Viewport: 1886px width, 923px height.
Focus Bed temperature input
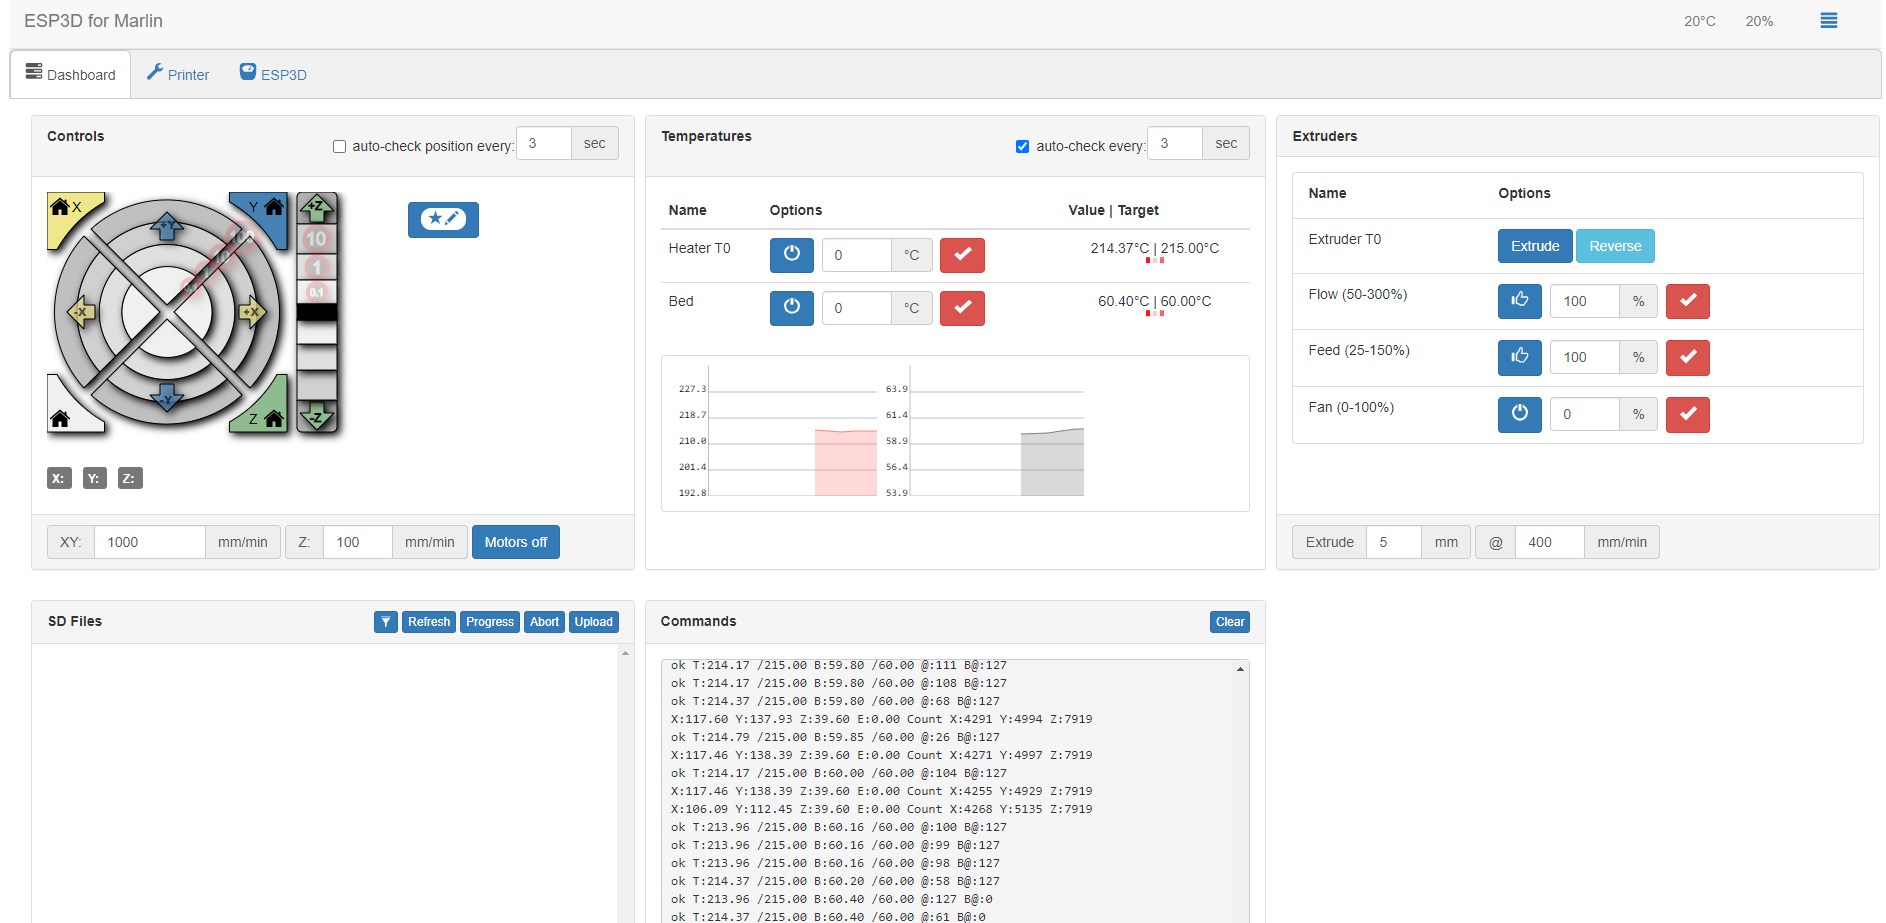[857, 308]
